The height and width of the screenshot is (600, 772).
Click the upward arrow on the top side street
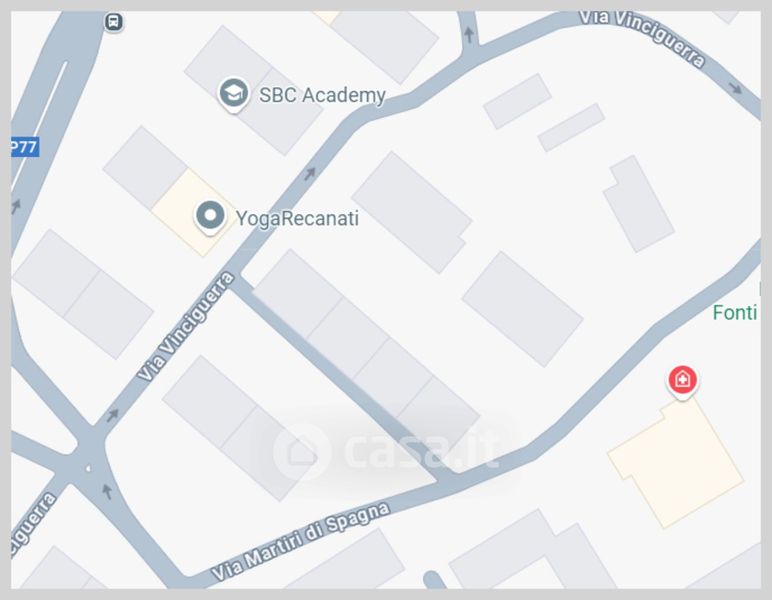coord(469,34)
